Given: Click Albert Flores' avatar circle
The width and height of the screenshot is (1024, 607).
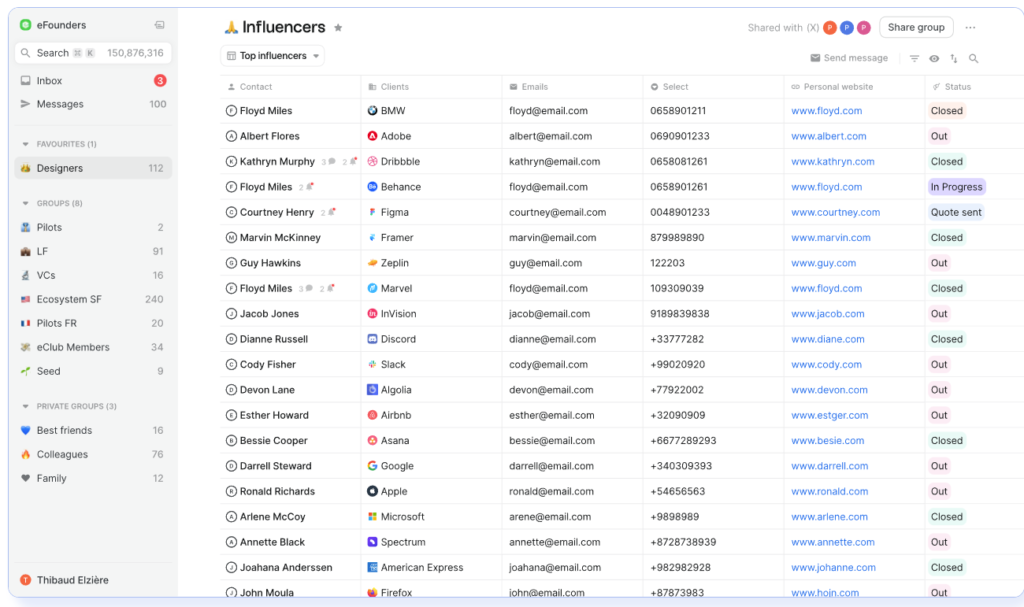Looking at the screenshot, I should (231, 136).
